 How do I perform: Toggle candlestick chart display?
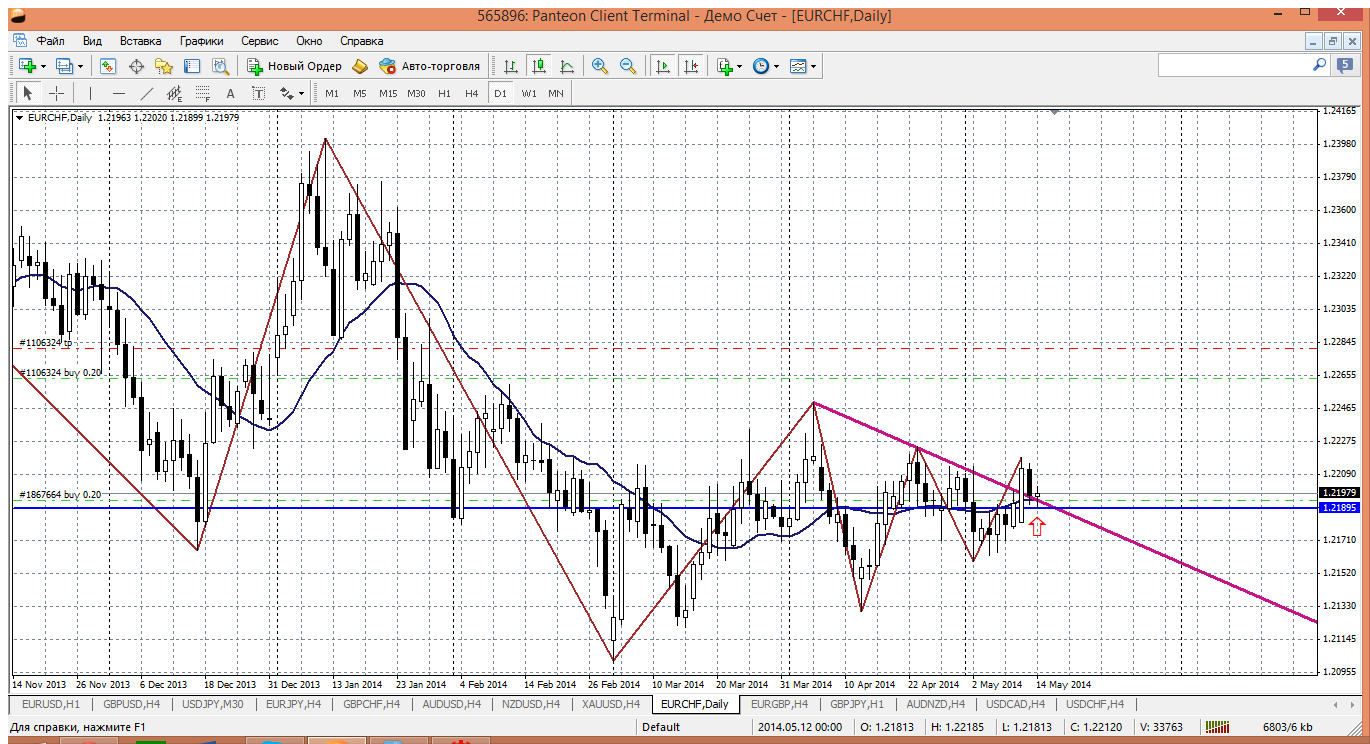pos(539,66)
